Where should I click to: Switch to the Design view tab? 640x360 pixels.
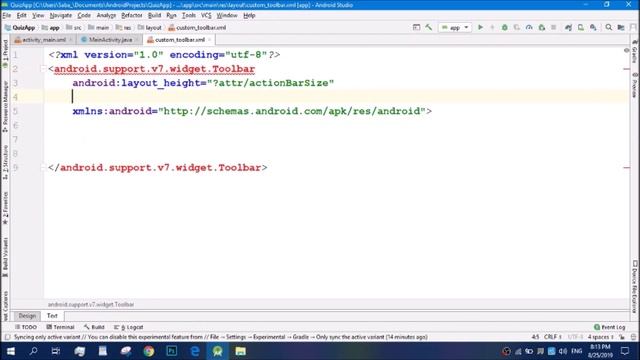click(x=27, y=316)
